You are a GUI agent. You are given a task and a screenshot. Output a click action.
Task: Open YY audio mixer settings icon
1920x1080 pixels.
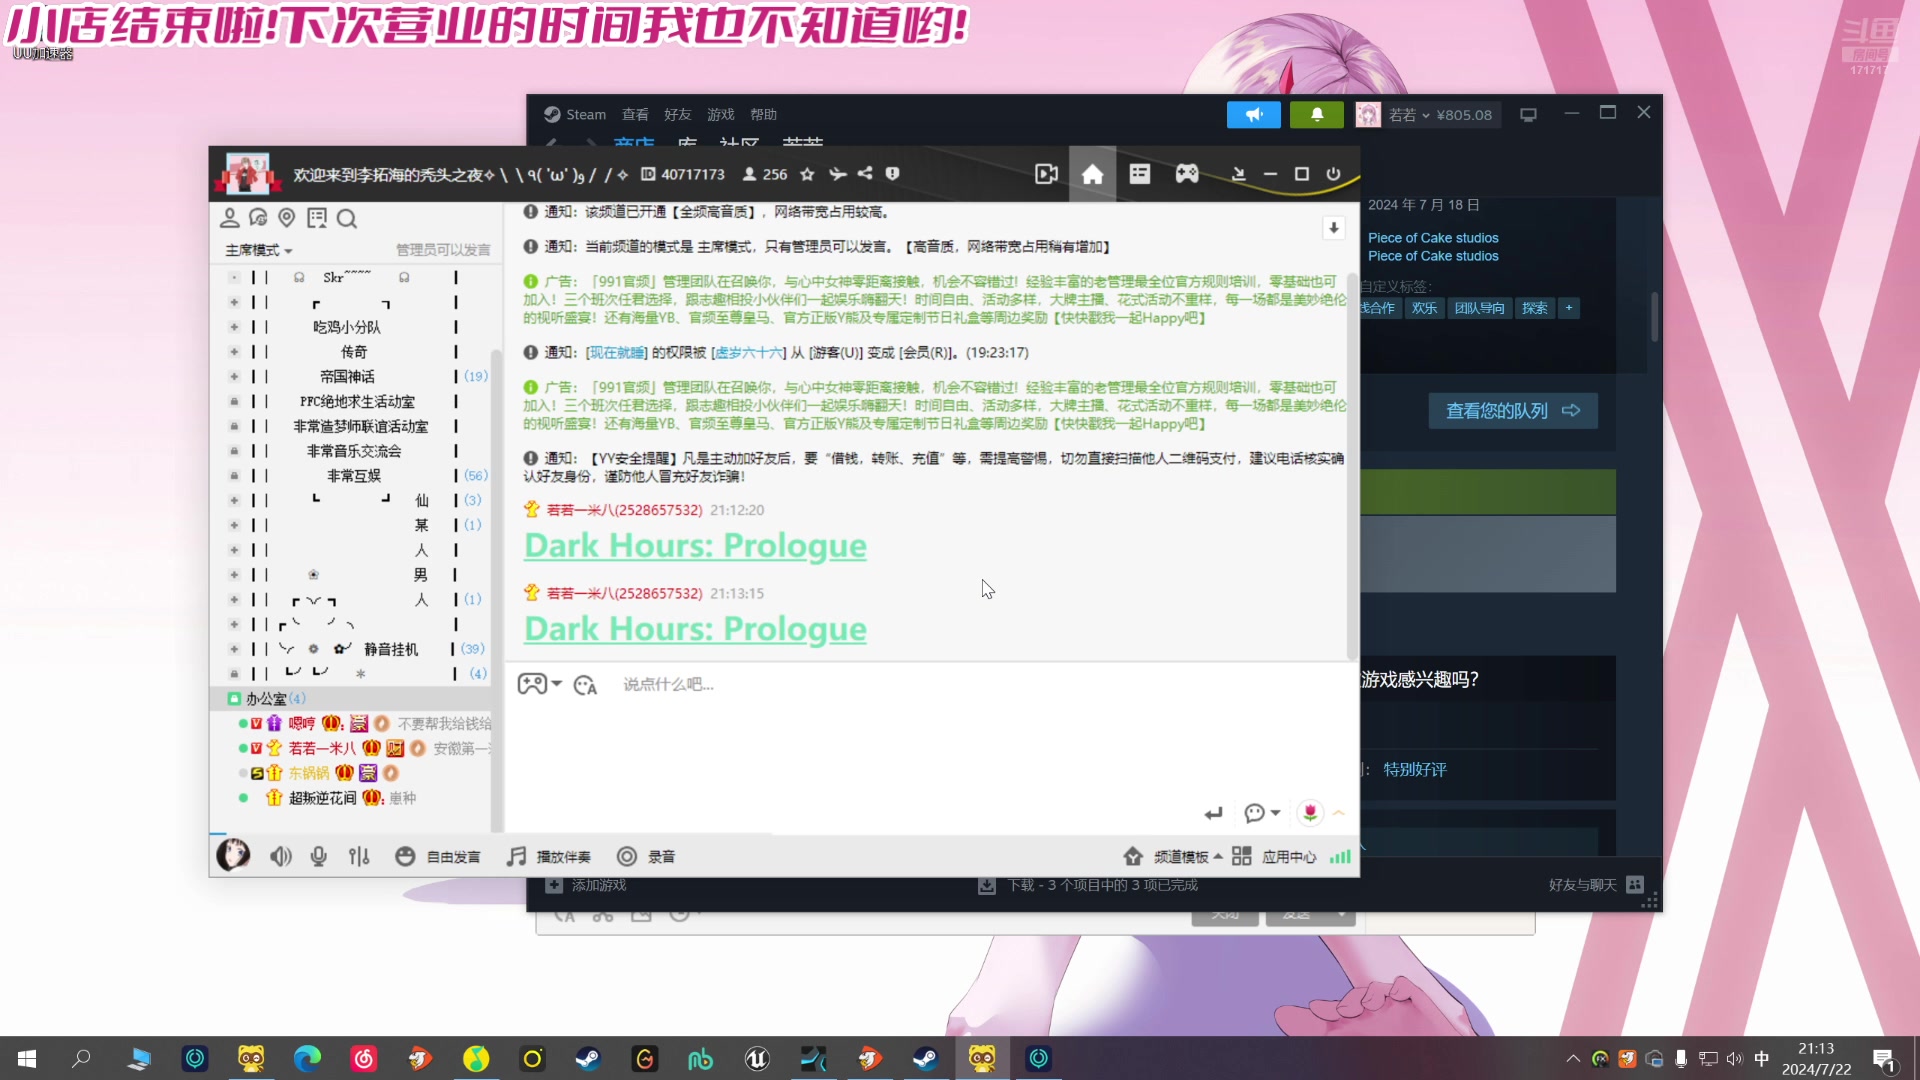pyautogui.click(x=359, y=857)
